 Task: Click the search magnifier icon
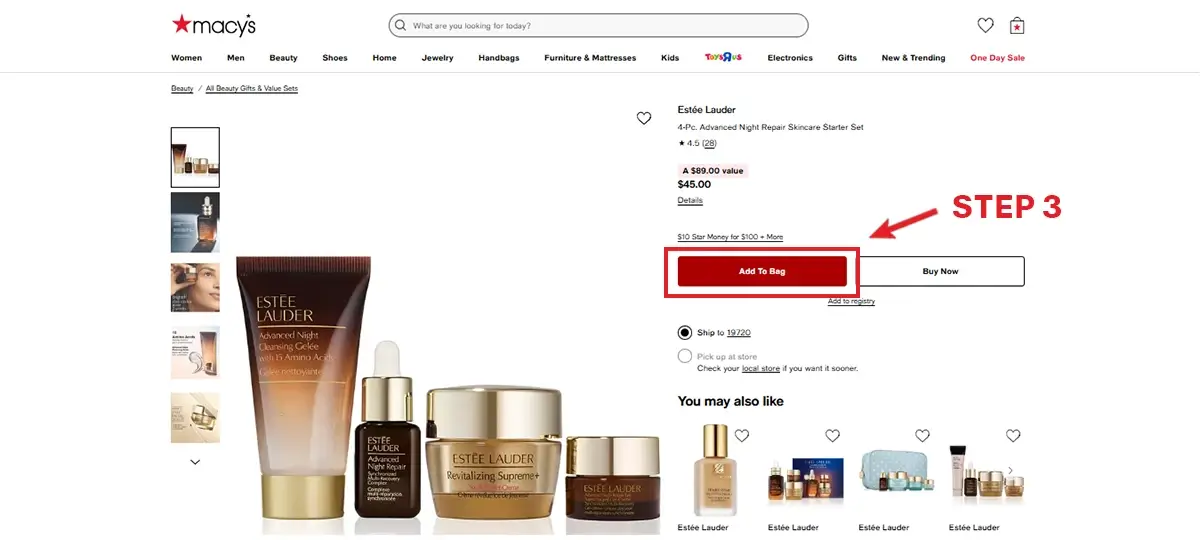pyautogui.click(x=401, y=25)
